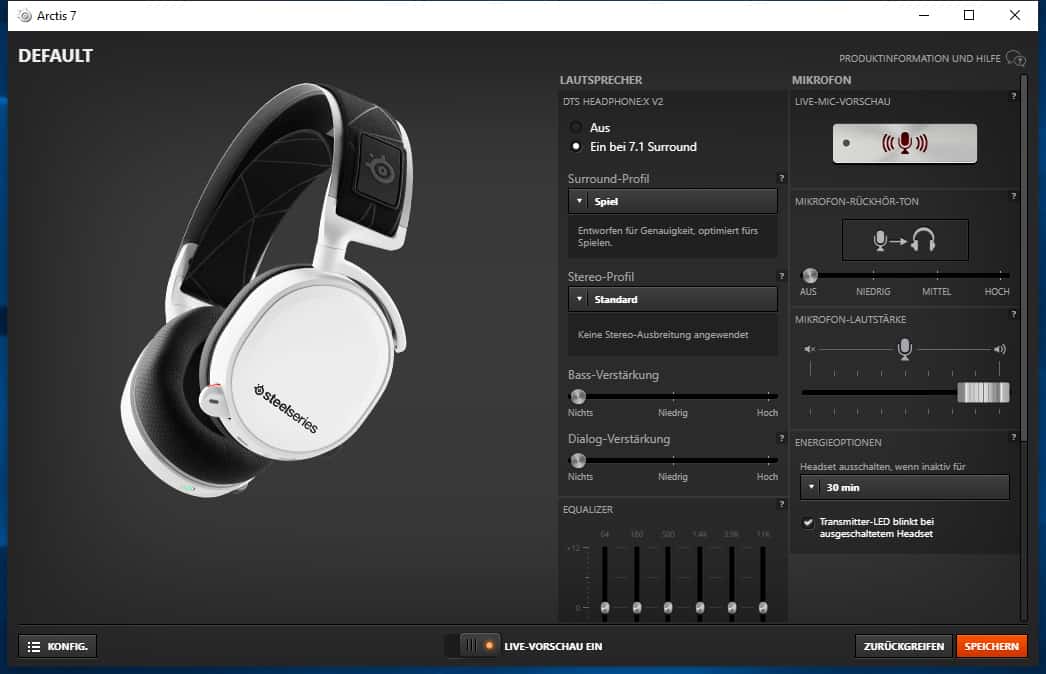Image resolution: width=1046 pixels, height=674 pixels.
Task: Select DTS Headphone:X 'Aus' radio option
Action: [x=576, y=127]
